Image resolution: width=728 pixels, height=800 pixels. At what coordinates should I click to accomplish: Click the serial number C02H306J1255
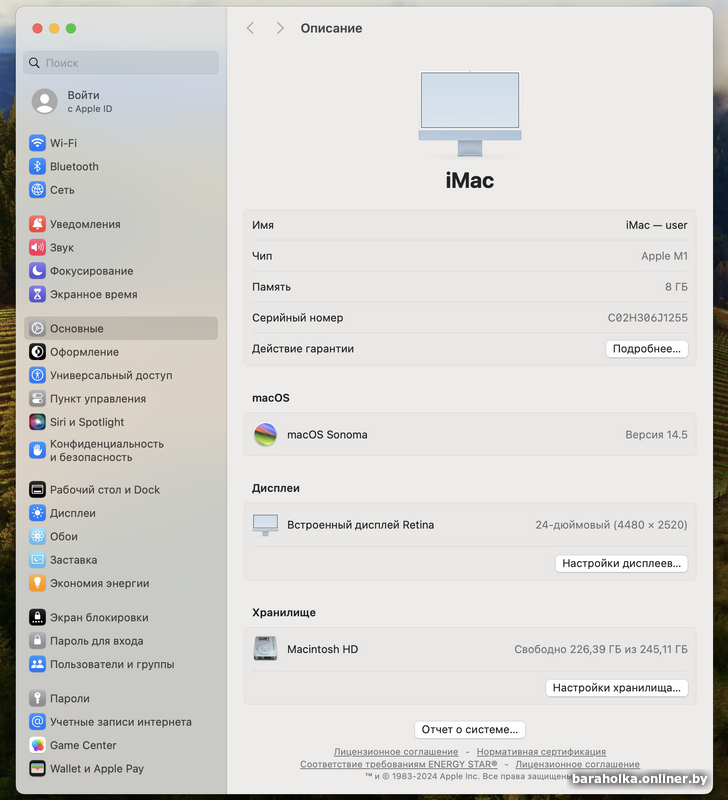click(x=647, y=318)
